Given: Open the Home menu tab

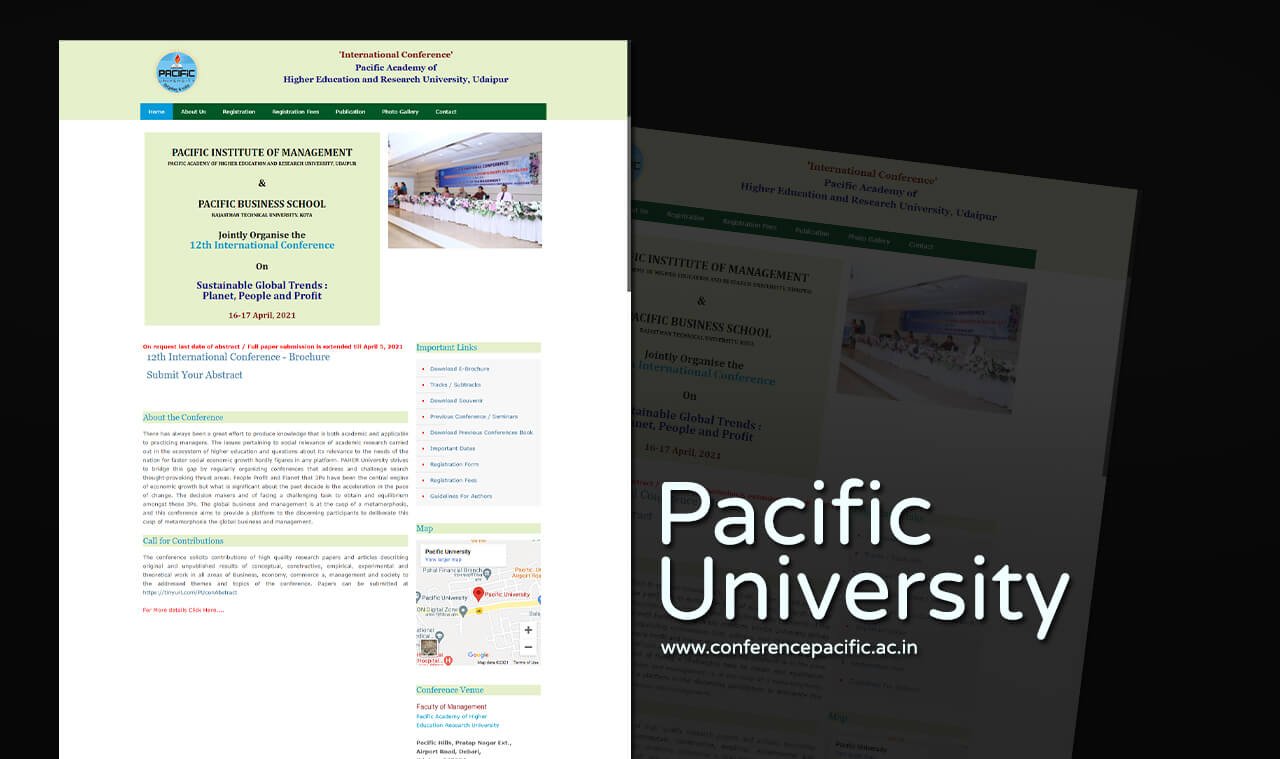Looking at the screenshot, I should pyautogui.click(x=156, y=112).
